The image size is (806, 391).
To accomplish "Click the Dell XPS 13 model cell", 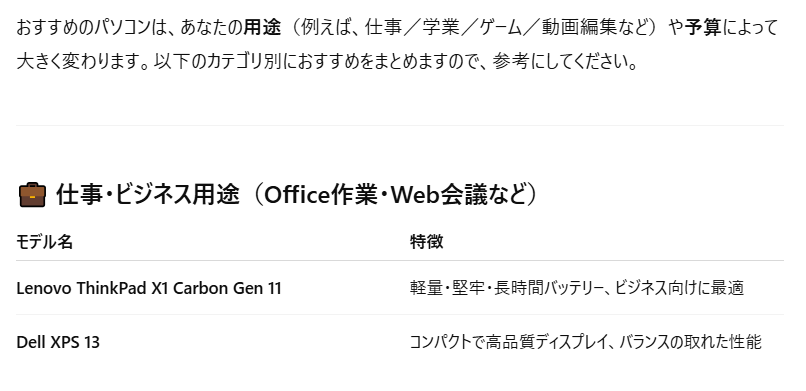I will pos(58,342).
